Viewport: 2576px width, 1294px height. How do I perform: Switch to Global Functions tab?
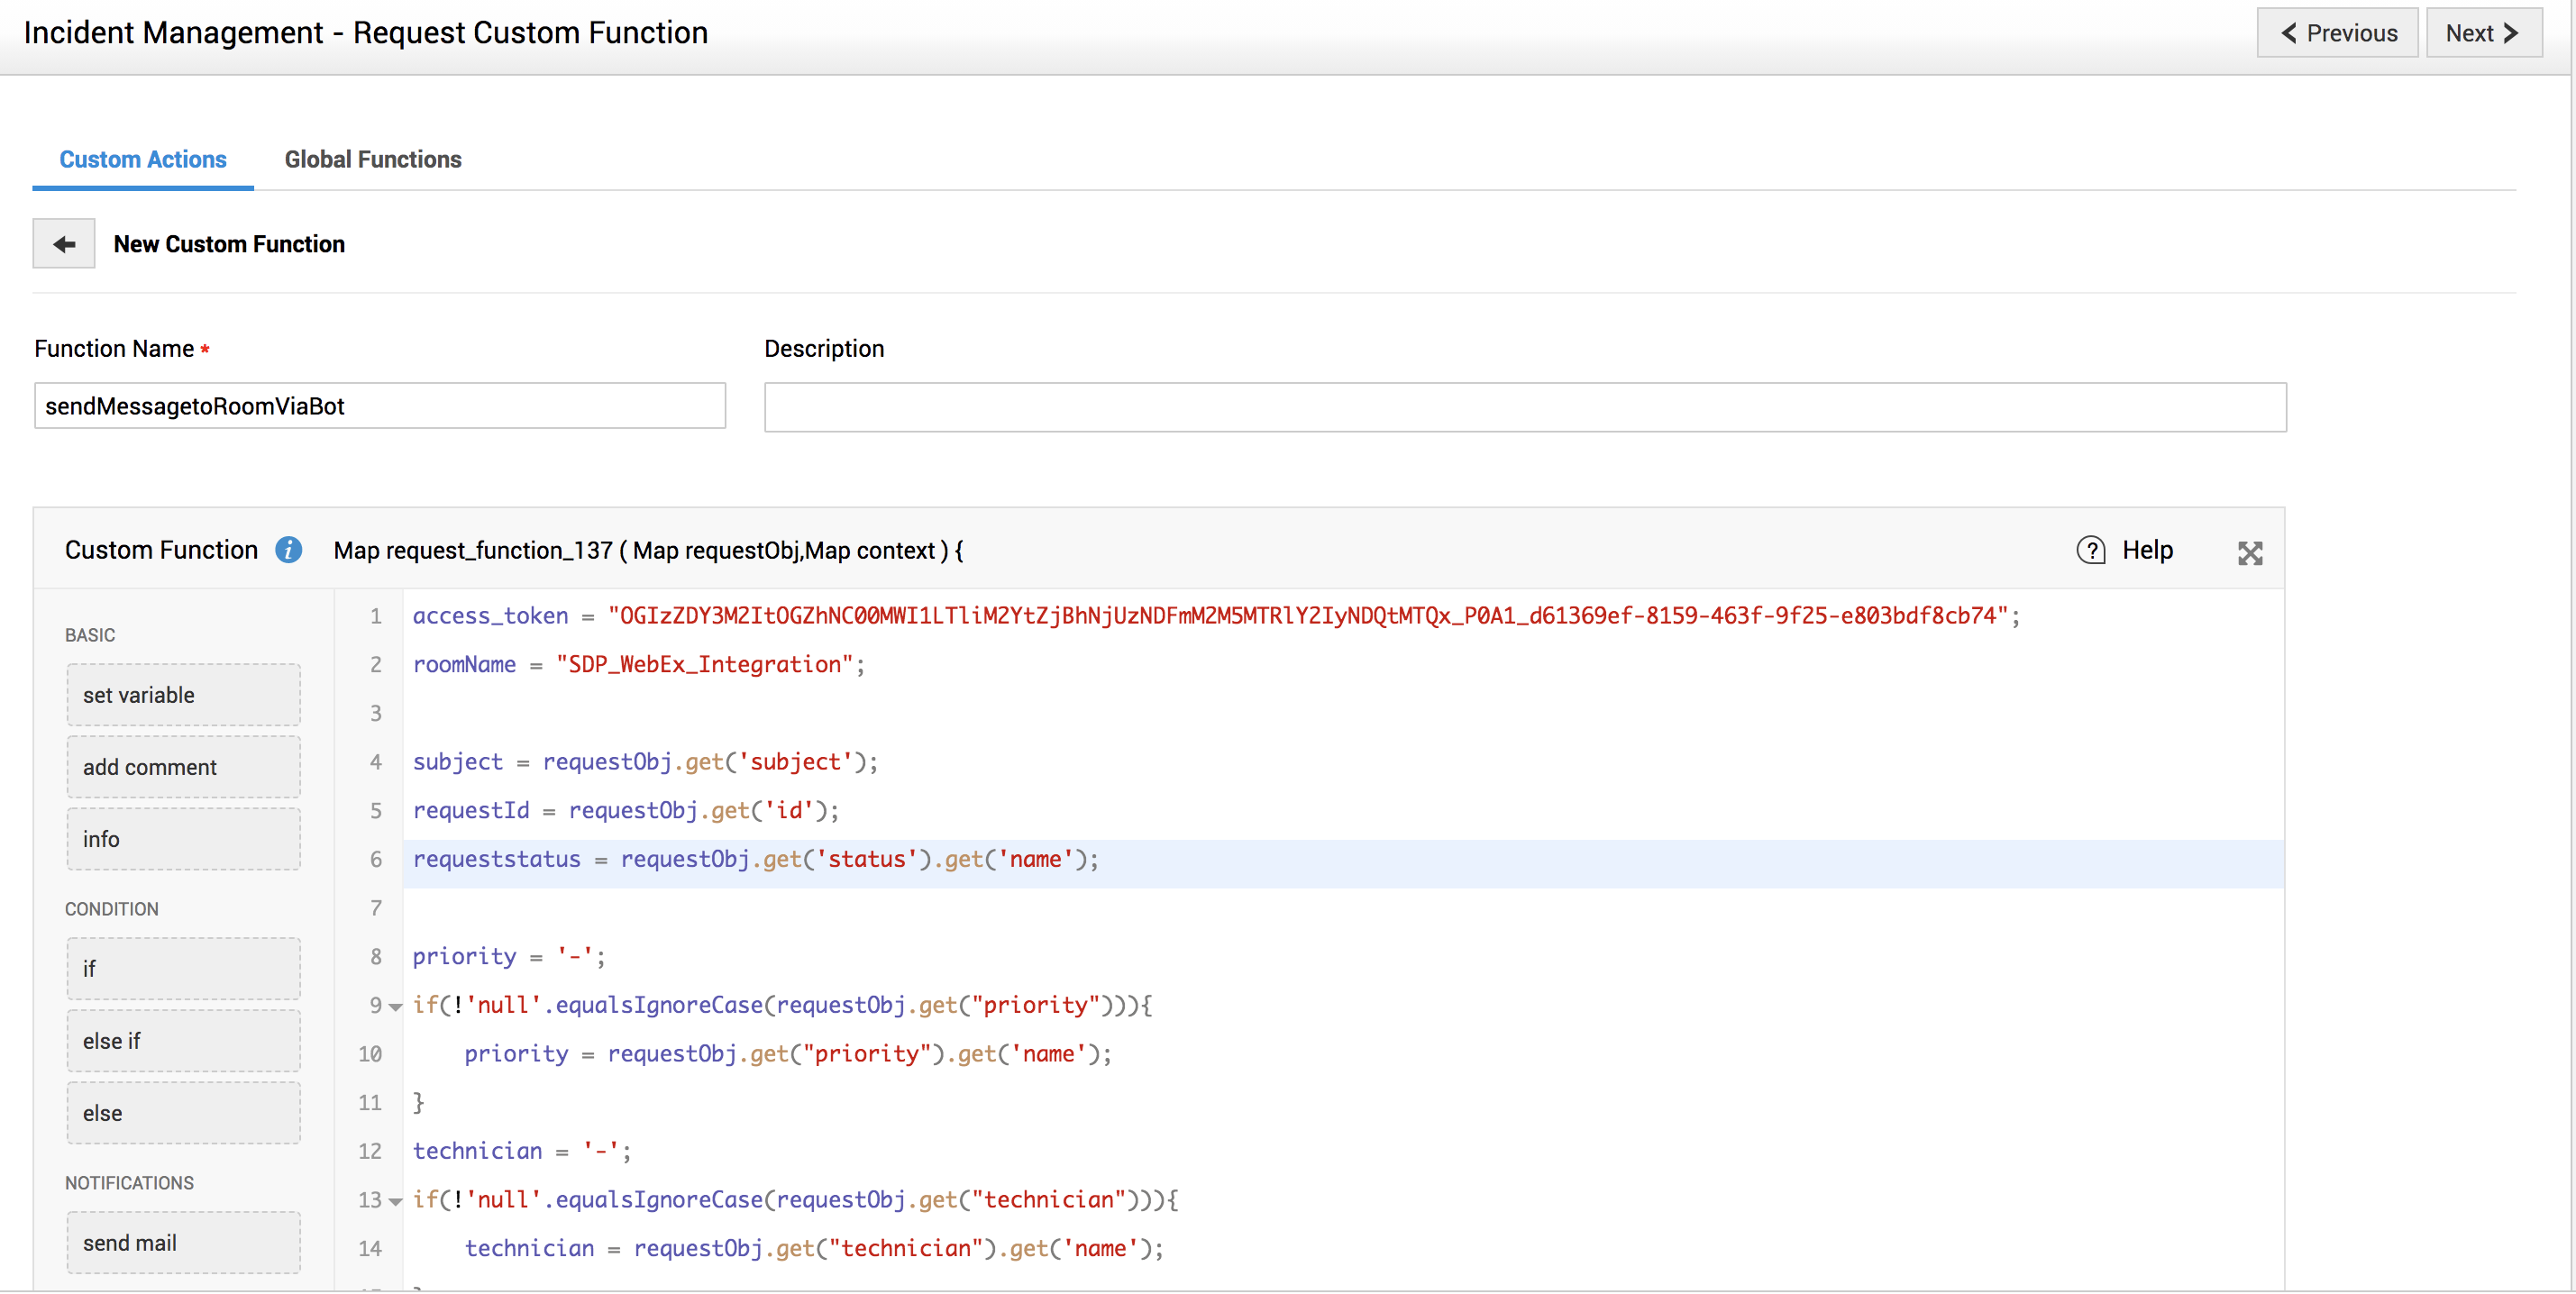372,159
